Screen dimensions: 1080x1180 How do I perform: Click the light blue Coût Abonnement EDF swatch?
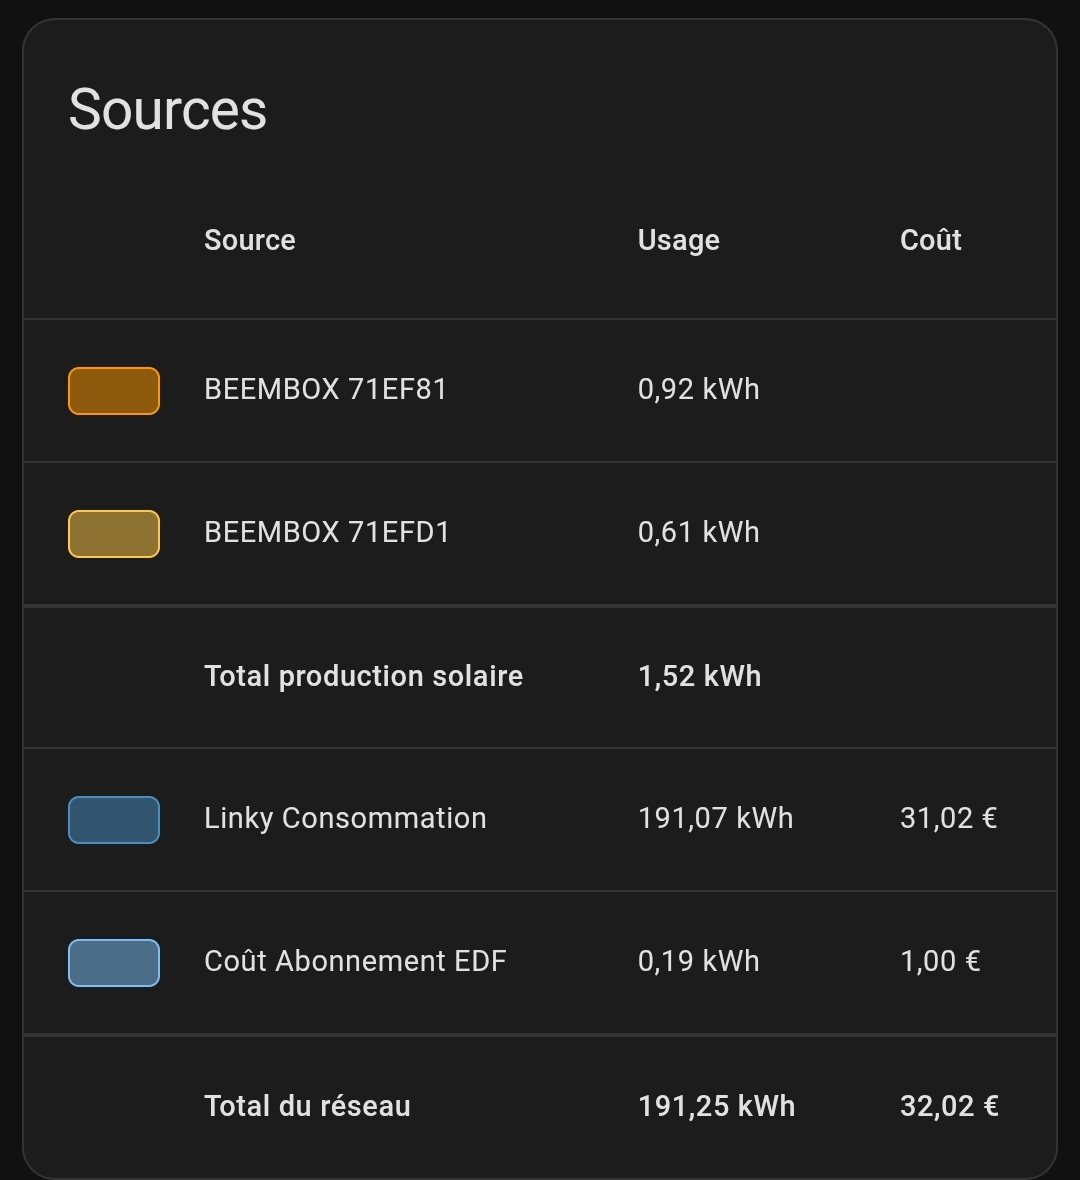click(x=113, y=962)
